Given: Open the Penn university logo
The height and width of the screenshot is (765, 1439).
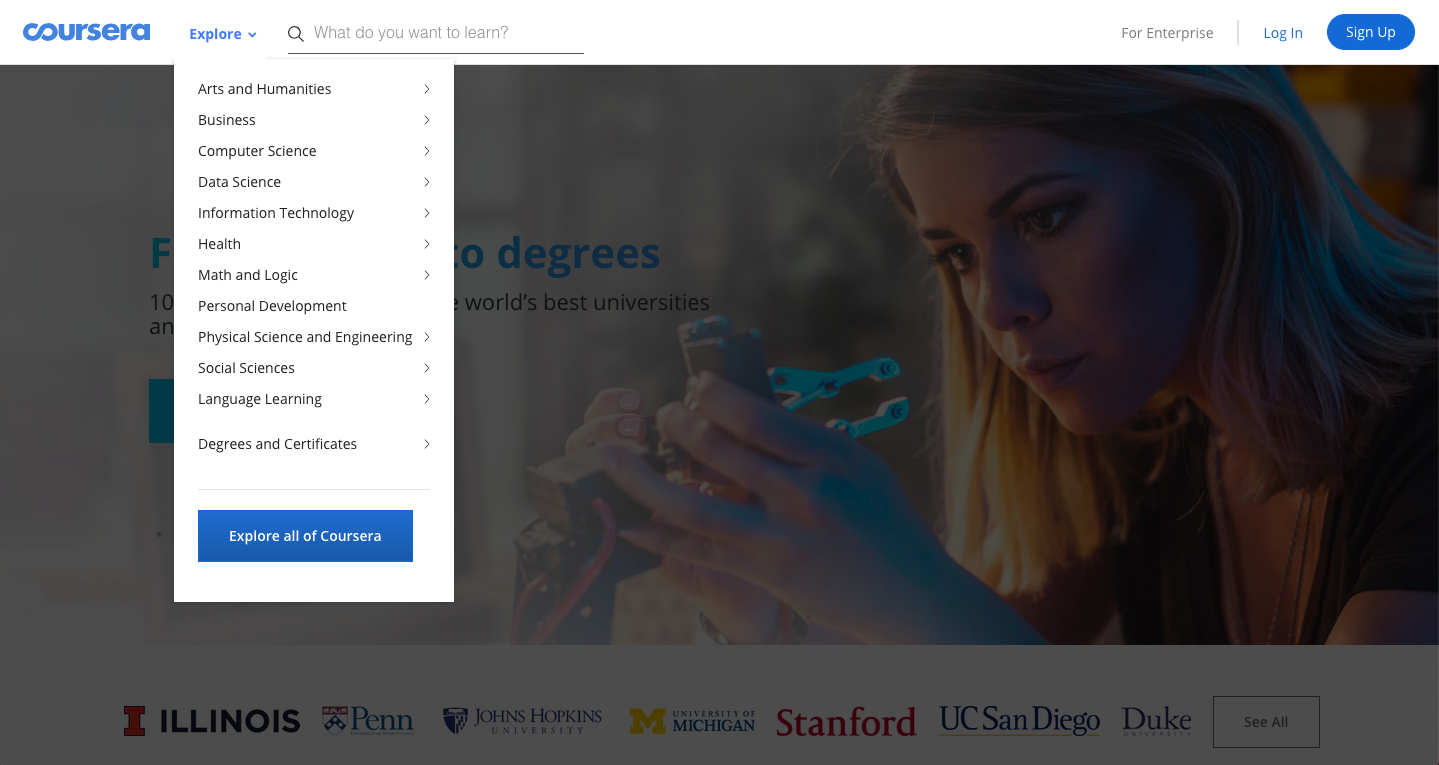Looking at the screenshot, I should 368,721.
